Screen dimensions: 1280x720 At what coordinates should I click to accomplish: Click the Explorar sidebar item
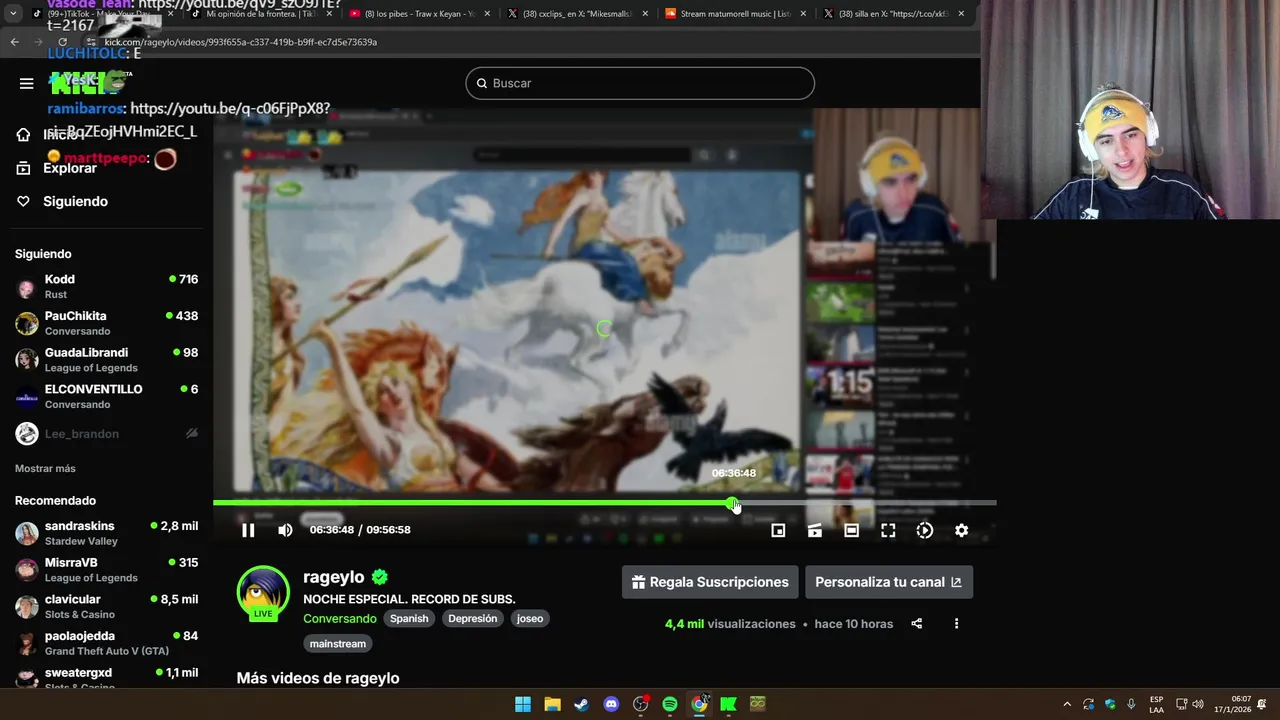56,168
